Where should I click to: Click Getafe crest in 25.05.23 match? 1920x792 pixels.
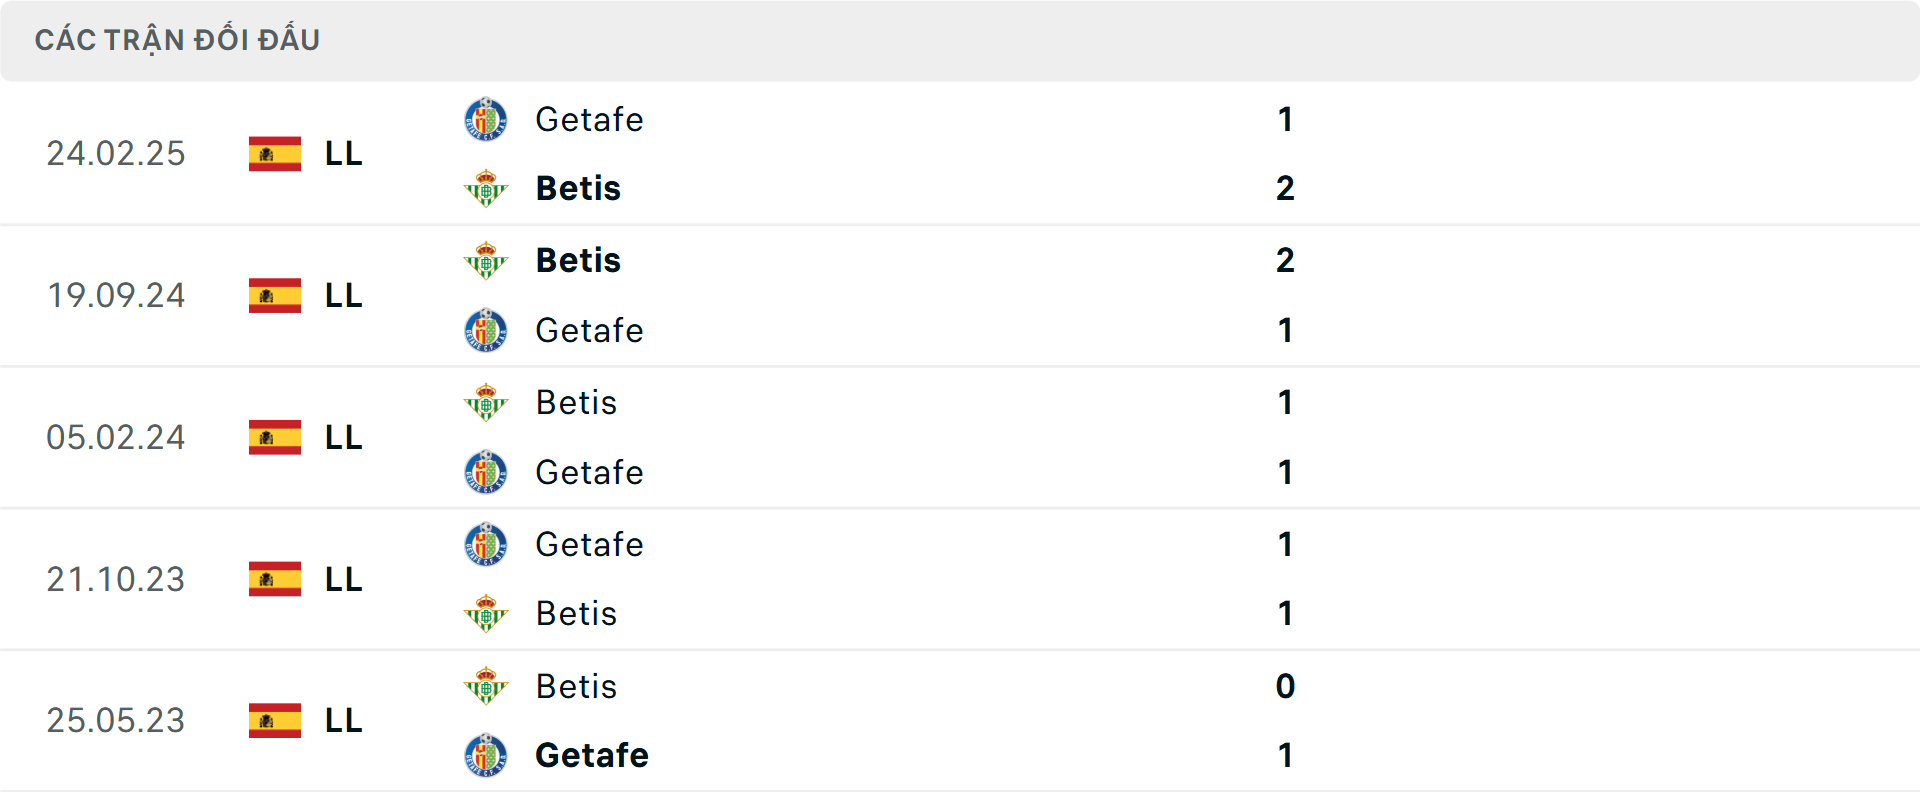486,755
